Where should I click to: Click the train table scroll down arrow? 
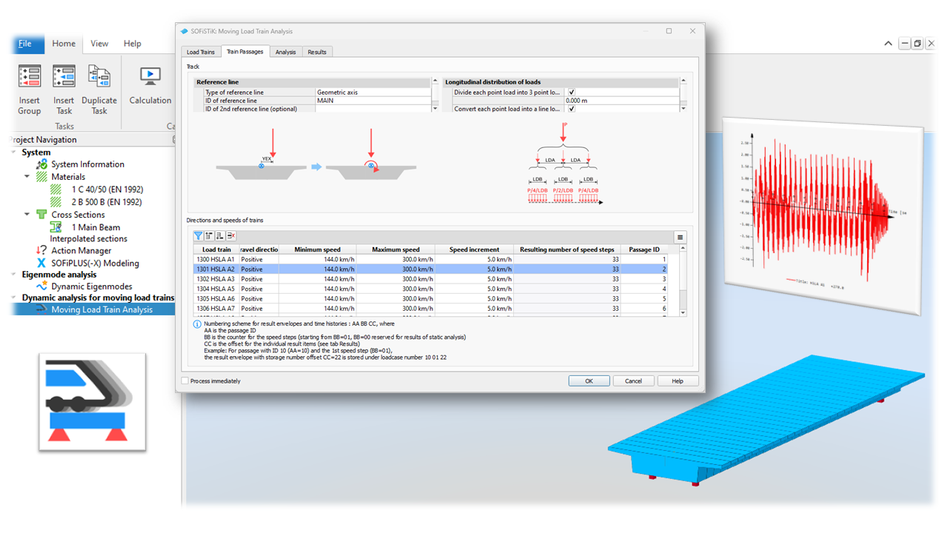[683, 312]
